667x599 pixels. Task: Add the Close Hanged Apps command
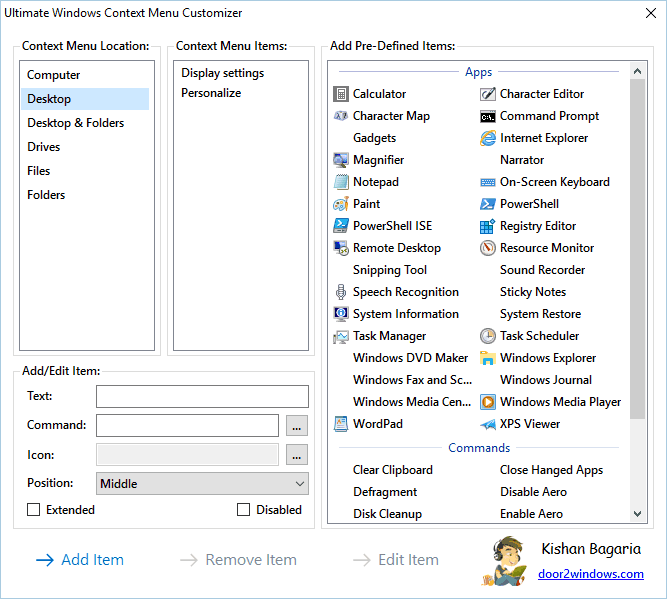pos(551,470)
